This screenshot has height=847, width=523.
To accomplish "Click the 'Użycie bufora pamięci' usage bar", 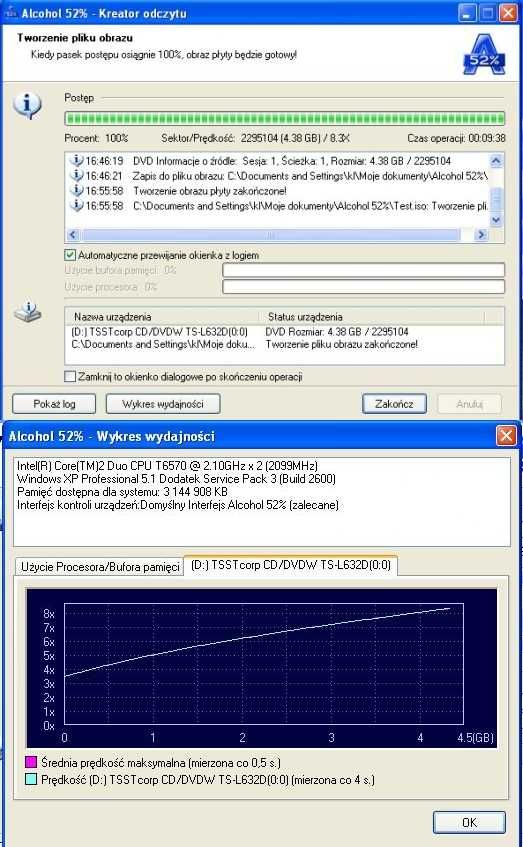I will [364, 270].
